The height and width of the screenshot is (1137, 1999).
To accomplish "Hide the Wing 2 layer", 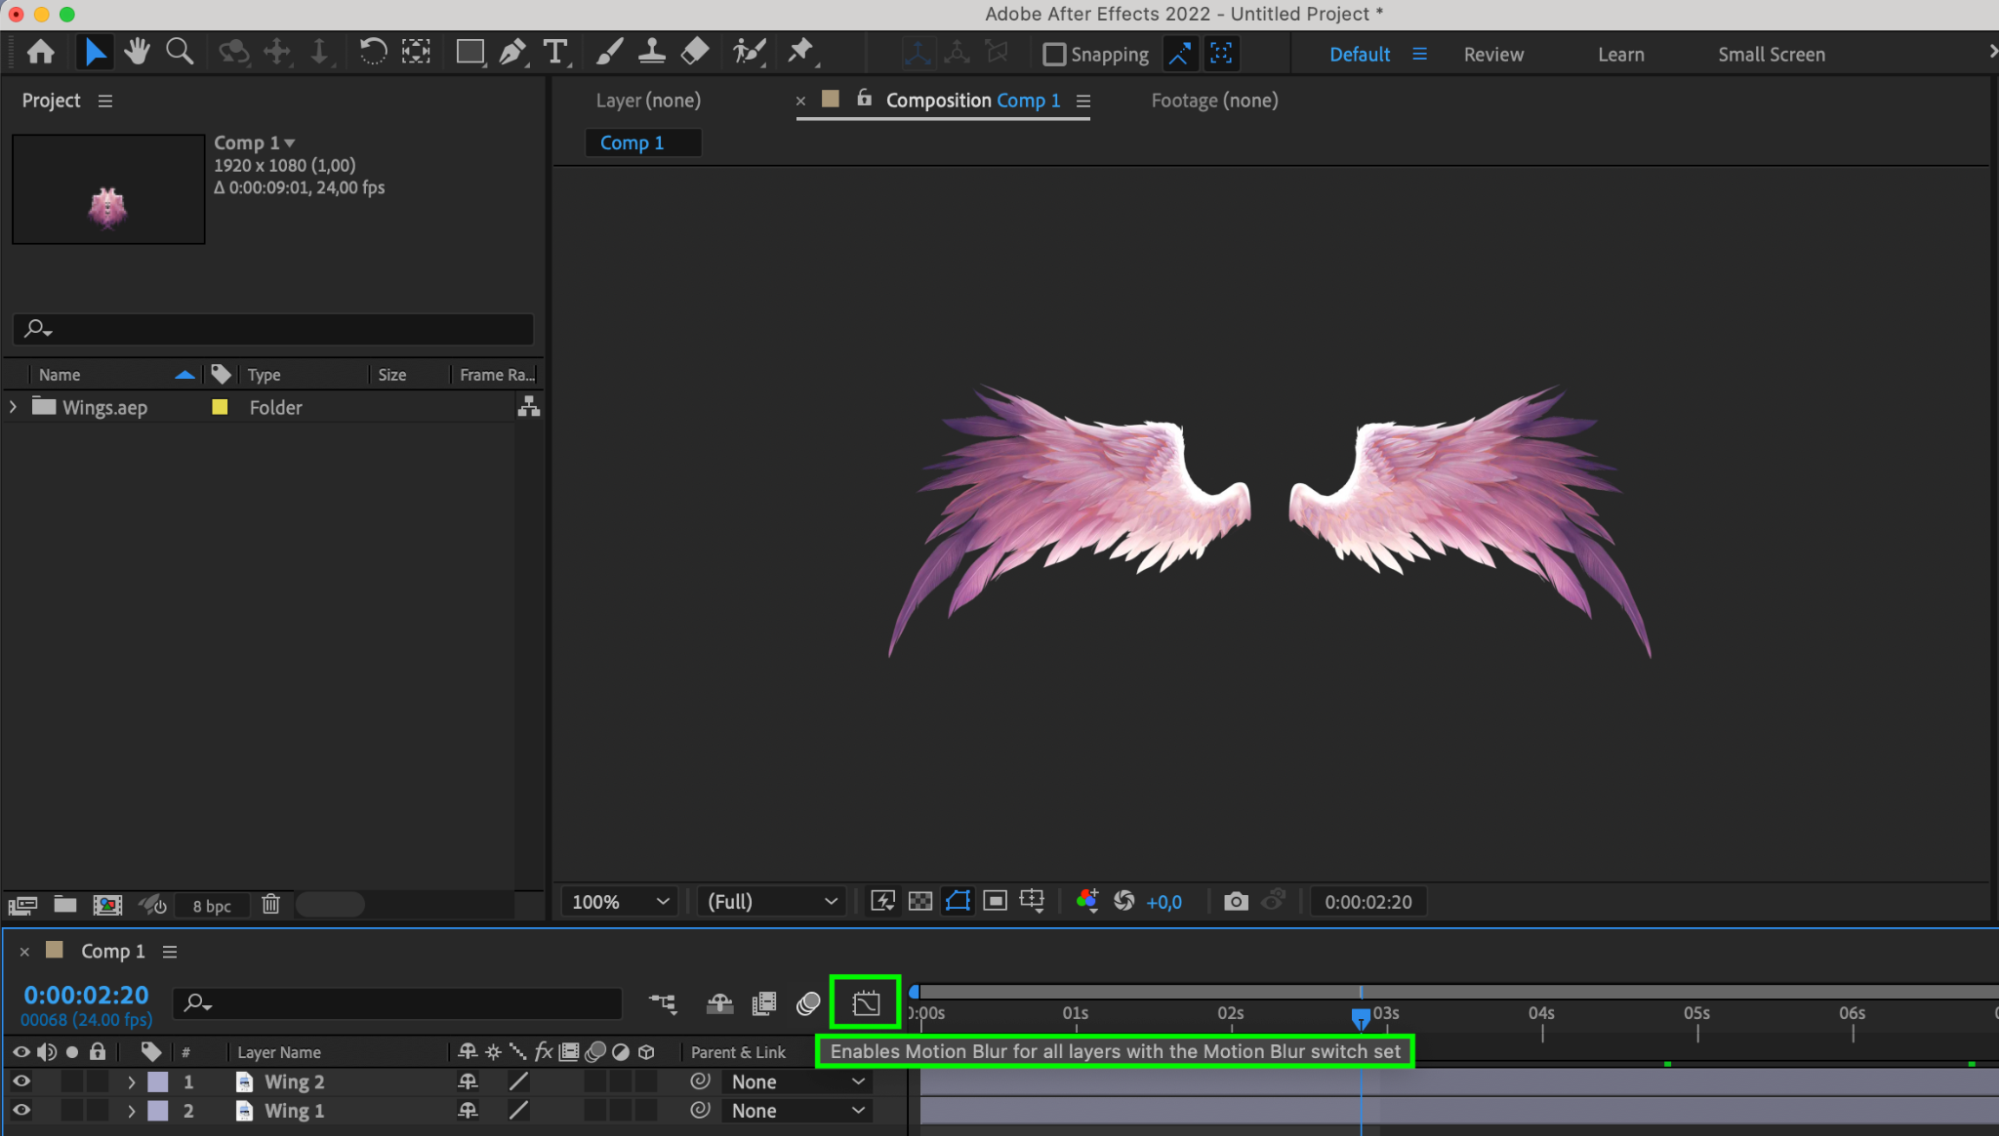I will pos(21,1081).
